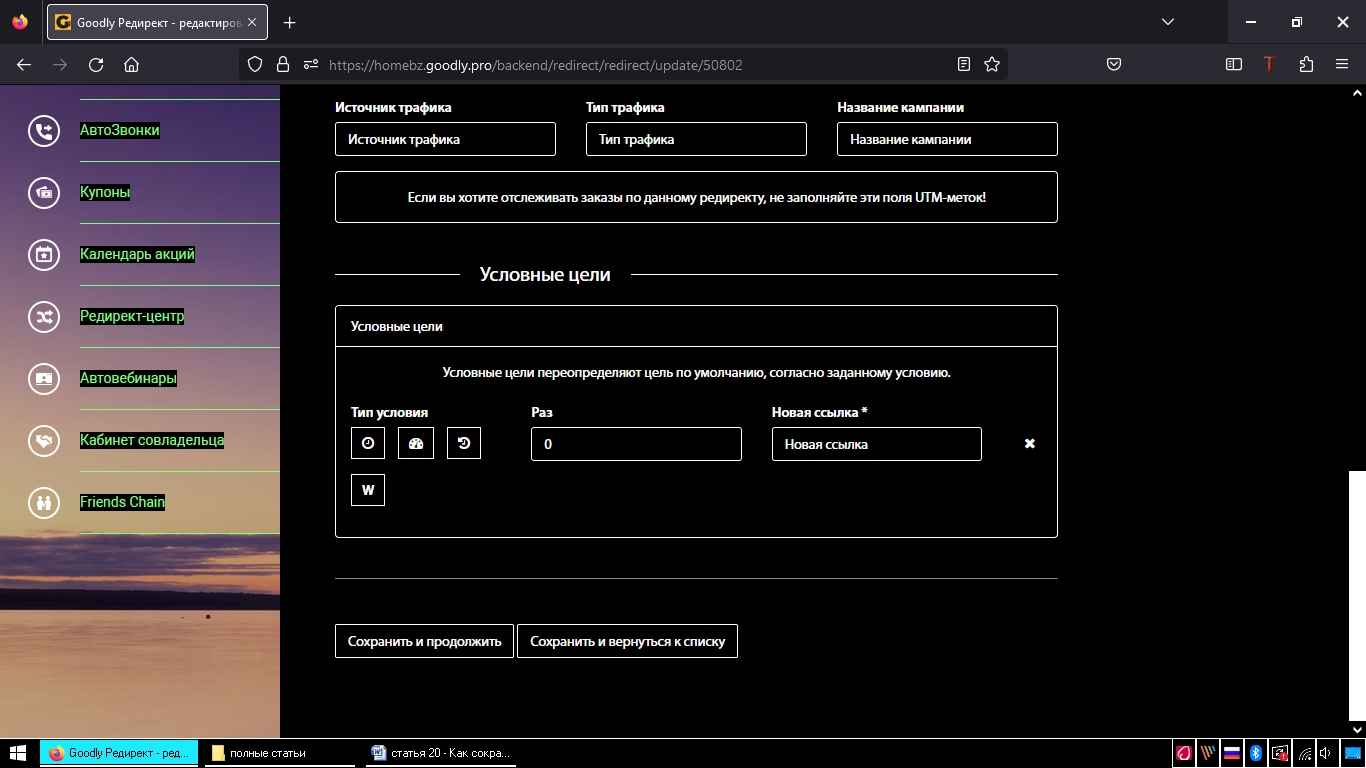Open the Купоны menu item
Viewport: 1366px width, 768px height.
[105, 192]
